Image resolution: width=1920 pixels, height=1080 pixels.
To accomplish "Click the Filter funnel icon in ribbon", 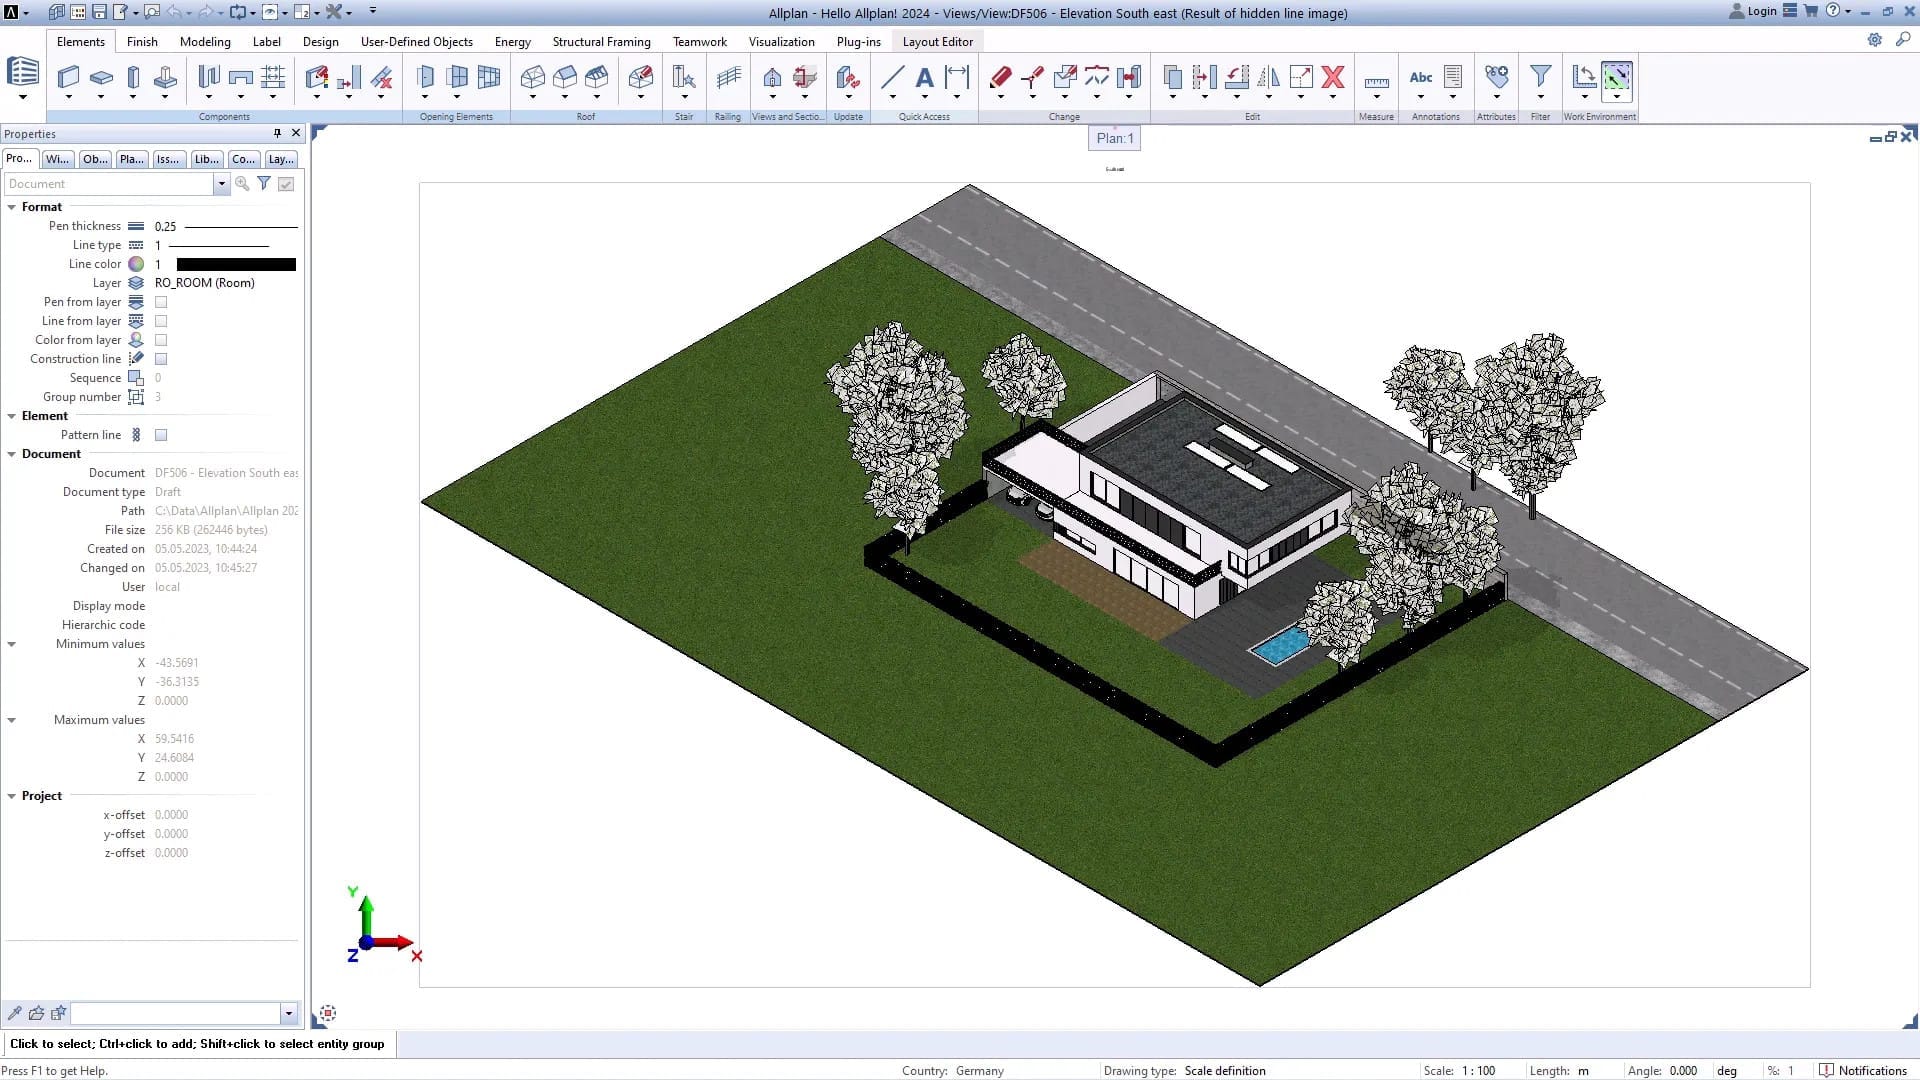I will (1540, 76).
